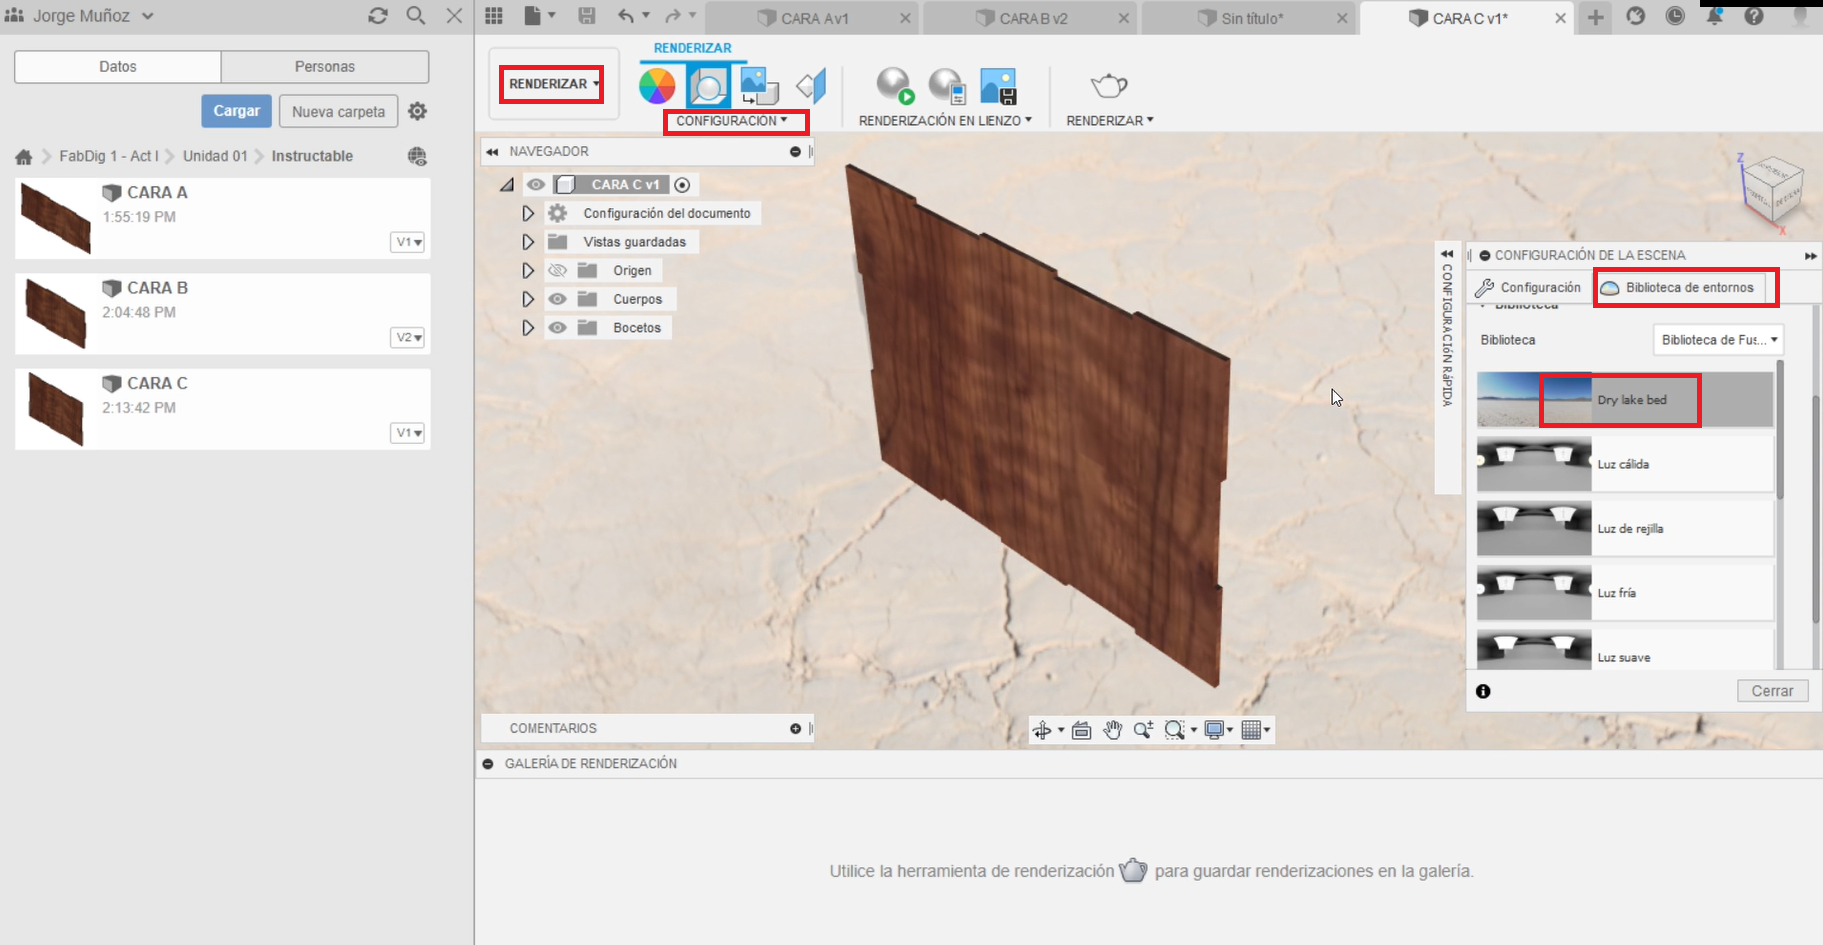Select the Orbit navigation tool

[1042, 730]
